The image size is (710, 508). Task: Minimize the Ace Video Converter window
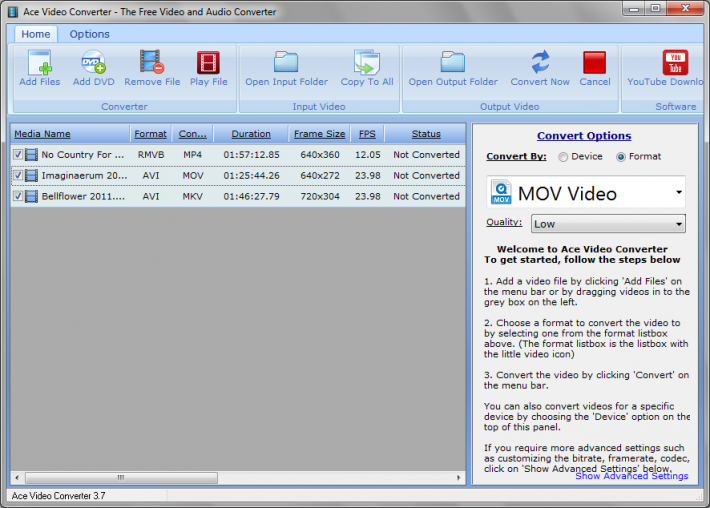pyautogui.click(x=634, y=8)
